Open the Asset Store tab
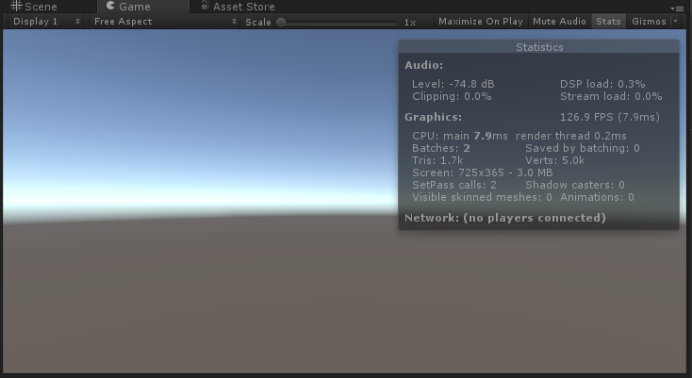The width and height of the screenshot is (692, 378). [237, 6]
